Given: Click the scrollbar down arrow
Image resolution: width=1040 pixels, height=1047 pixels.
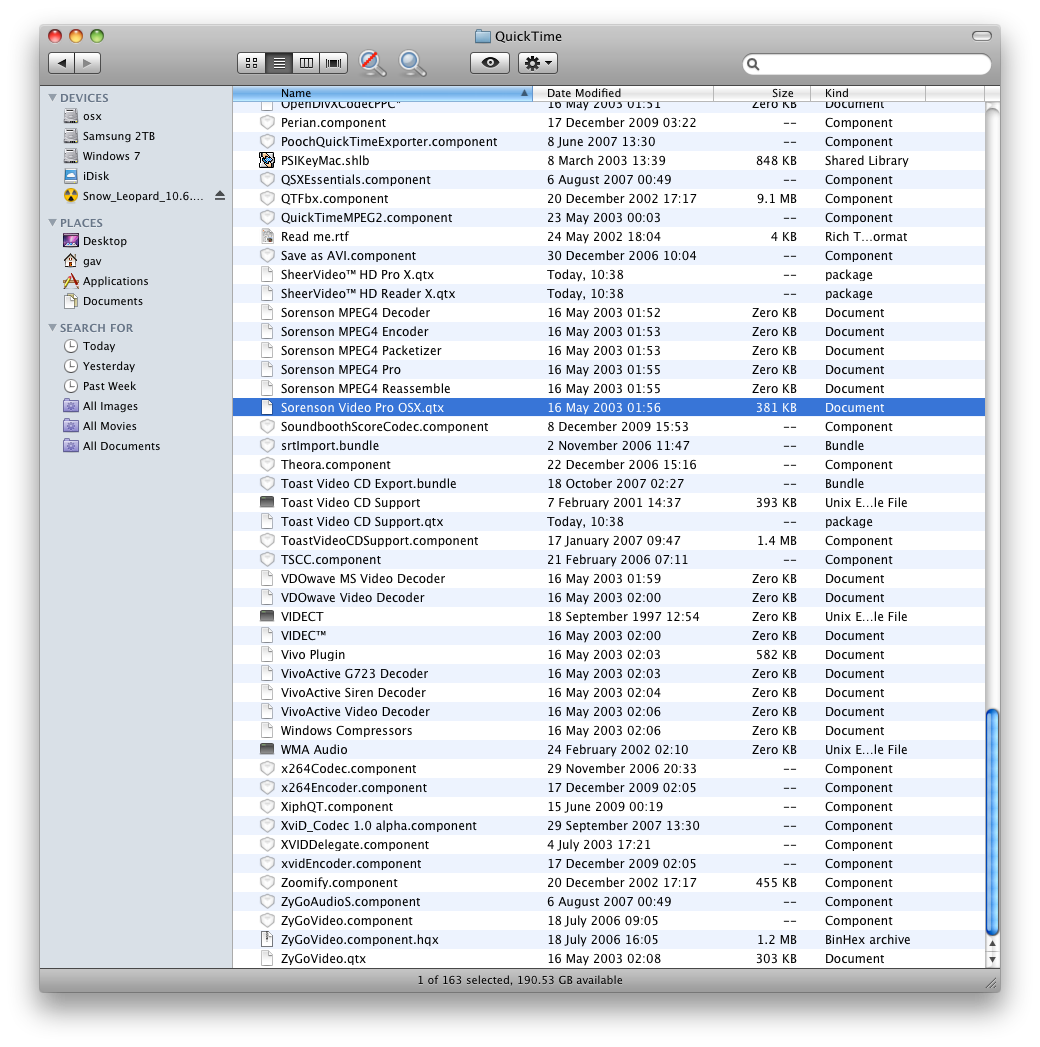Looking at the screenshot, I should point(992,959).
